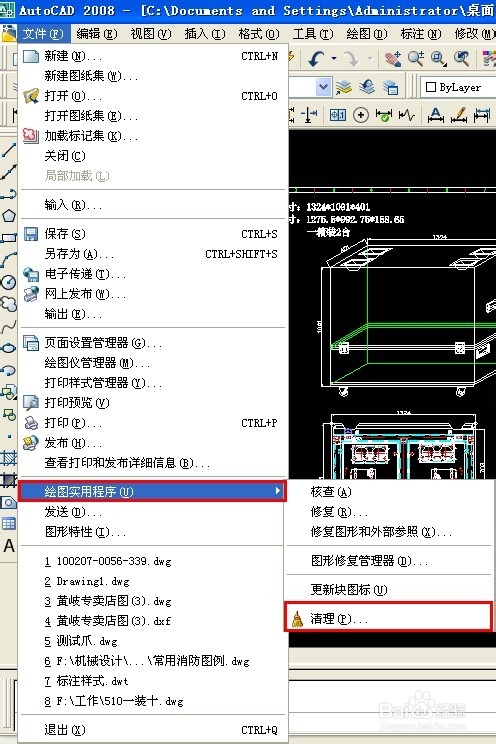This screenshot has width=496, height=744.
Task: Open 页面设置管理器(G)... menu entry
Action: (x=153, y=343)
